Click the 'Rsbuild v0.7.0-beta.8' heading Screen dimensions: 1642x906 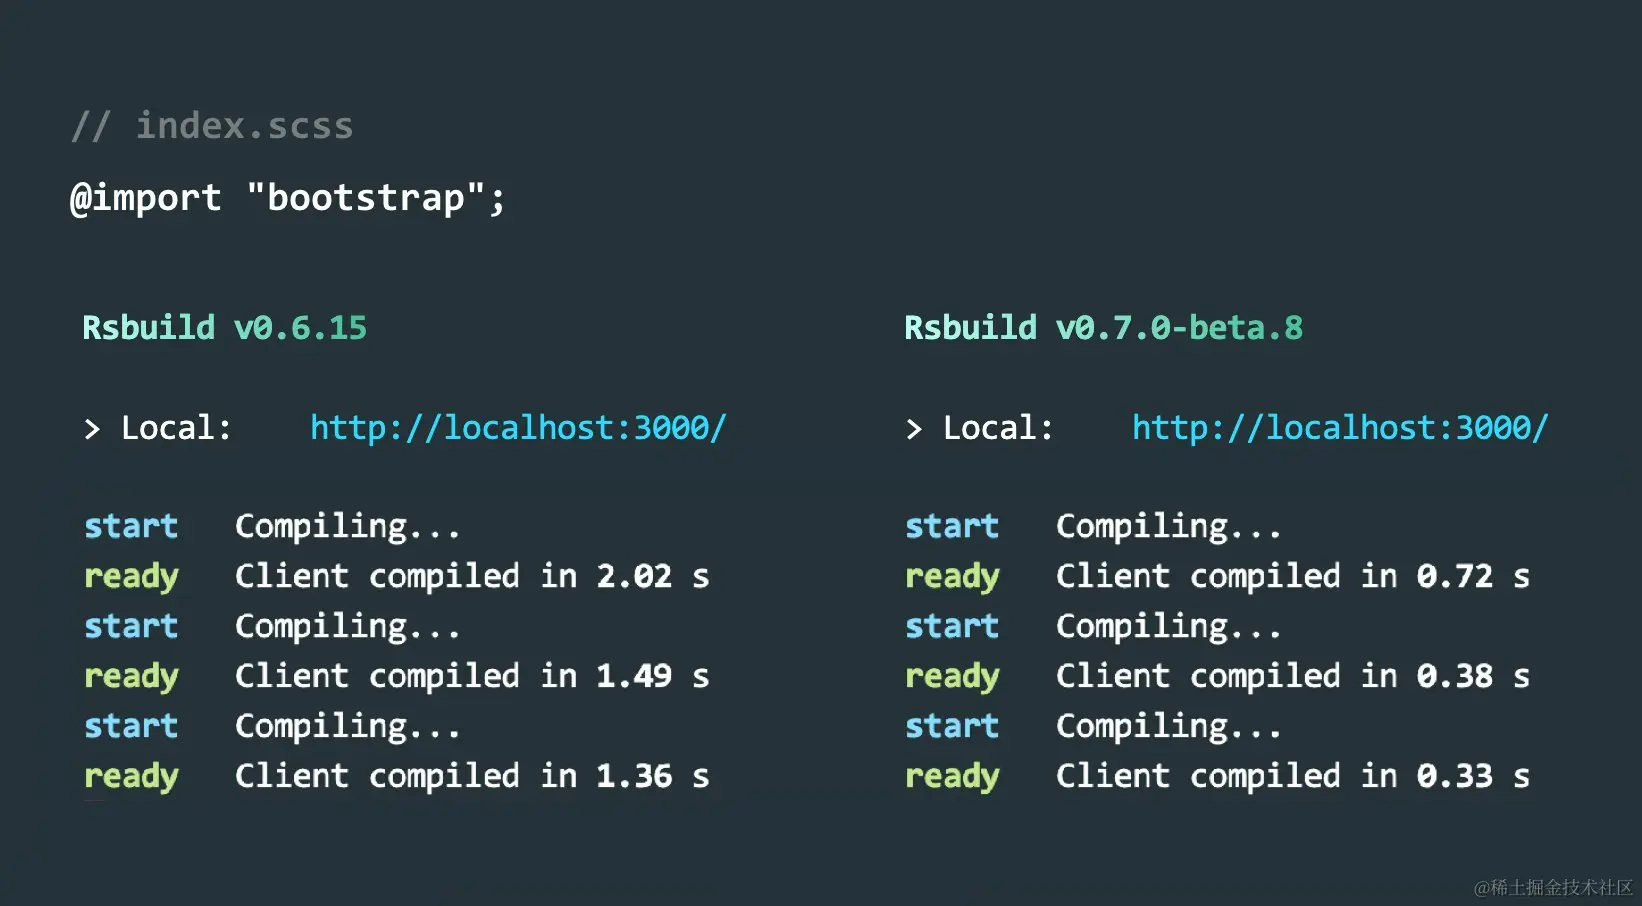(1104, 328)
